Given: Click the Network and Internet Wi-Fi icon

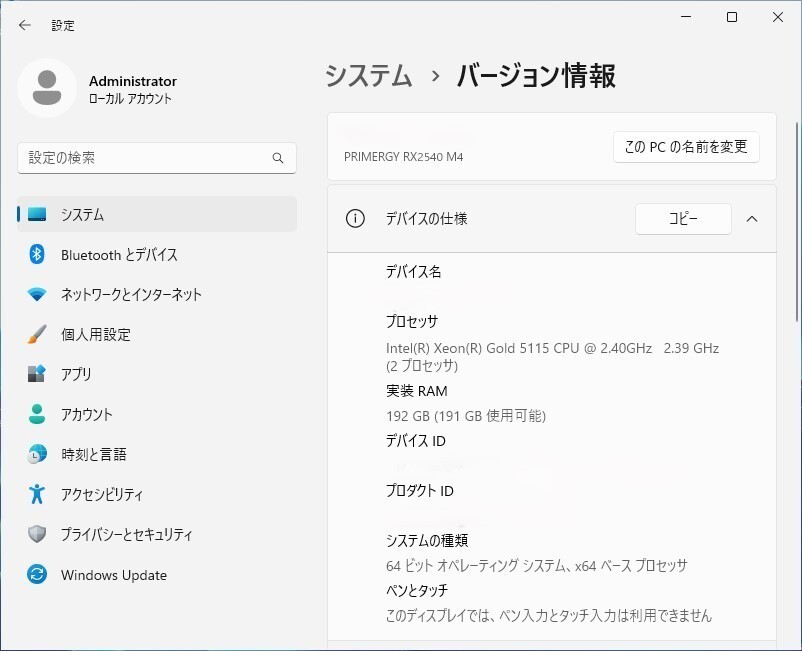Looking at the screenshot, I should pyautogui.click(x=37, y=295).
